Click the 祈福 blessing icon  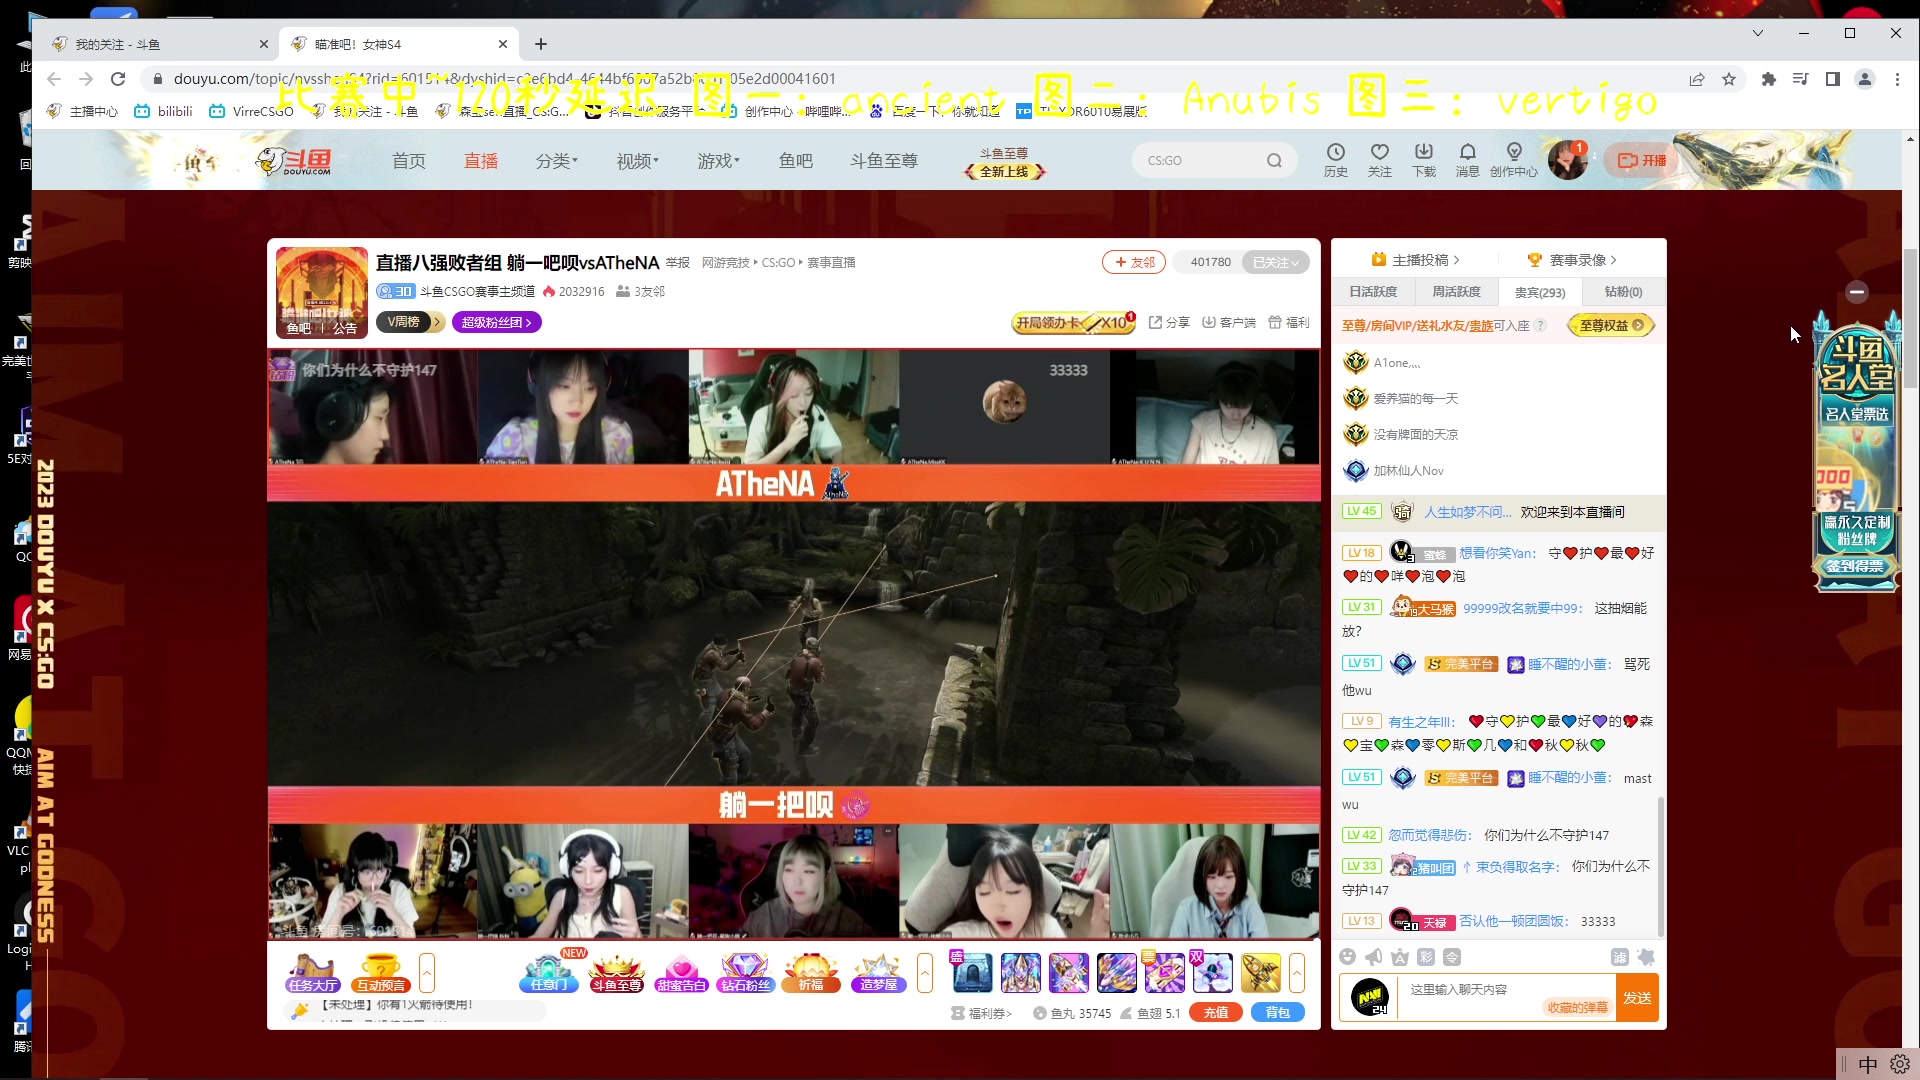(x=811, y=972)
